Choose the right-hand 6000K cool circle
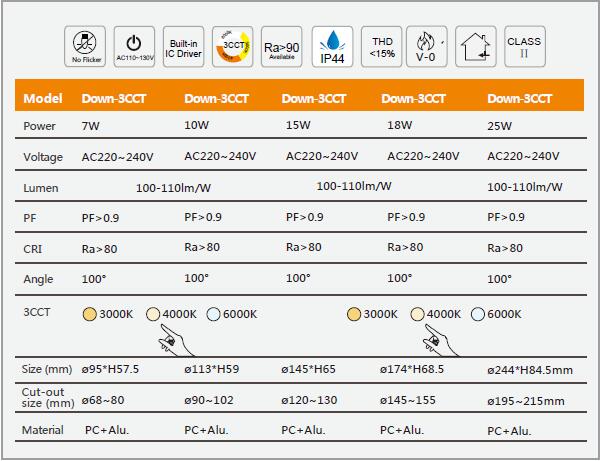Screen dimensions: 600x461 [x=478, y=314]
